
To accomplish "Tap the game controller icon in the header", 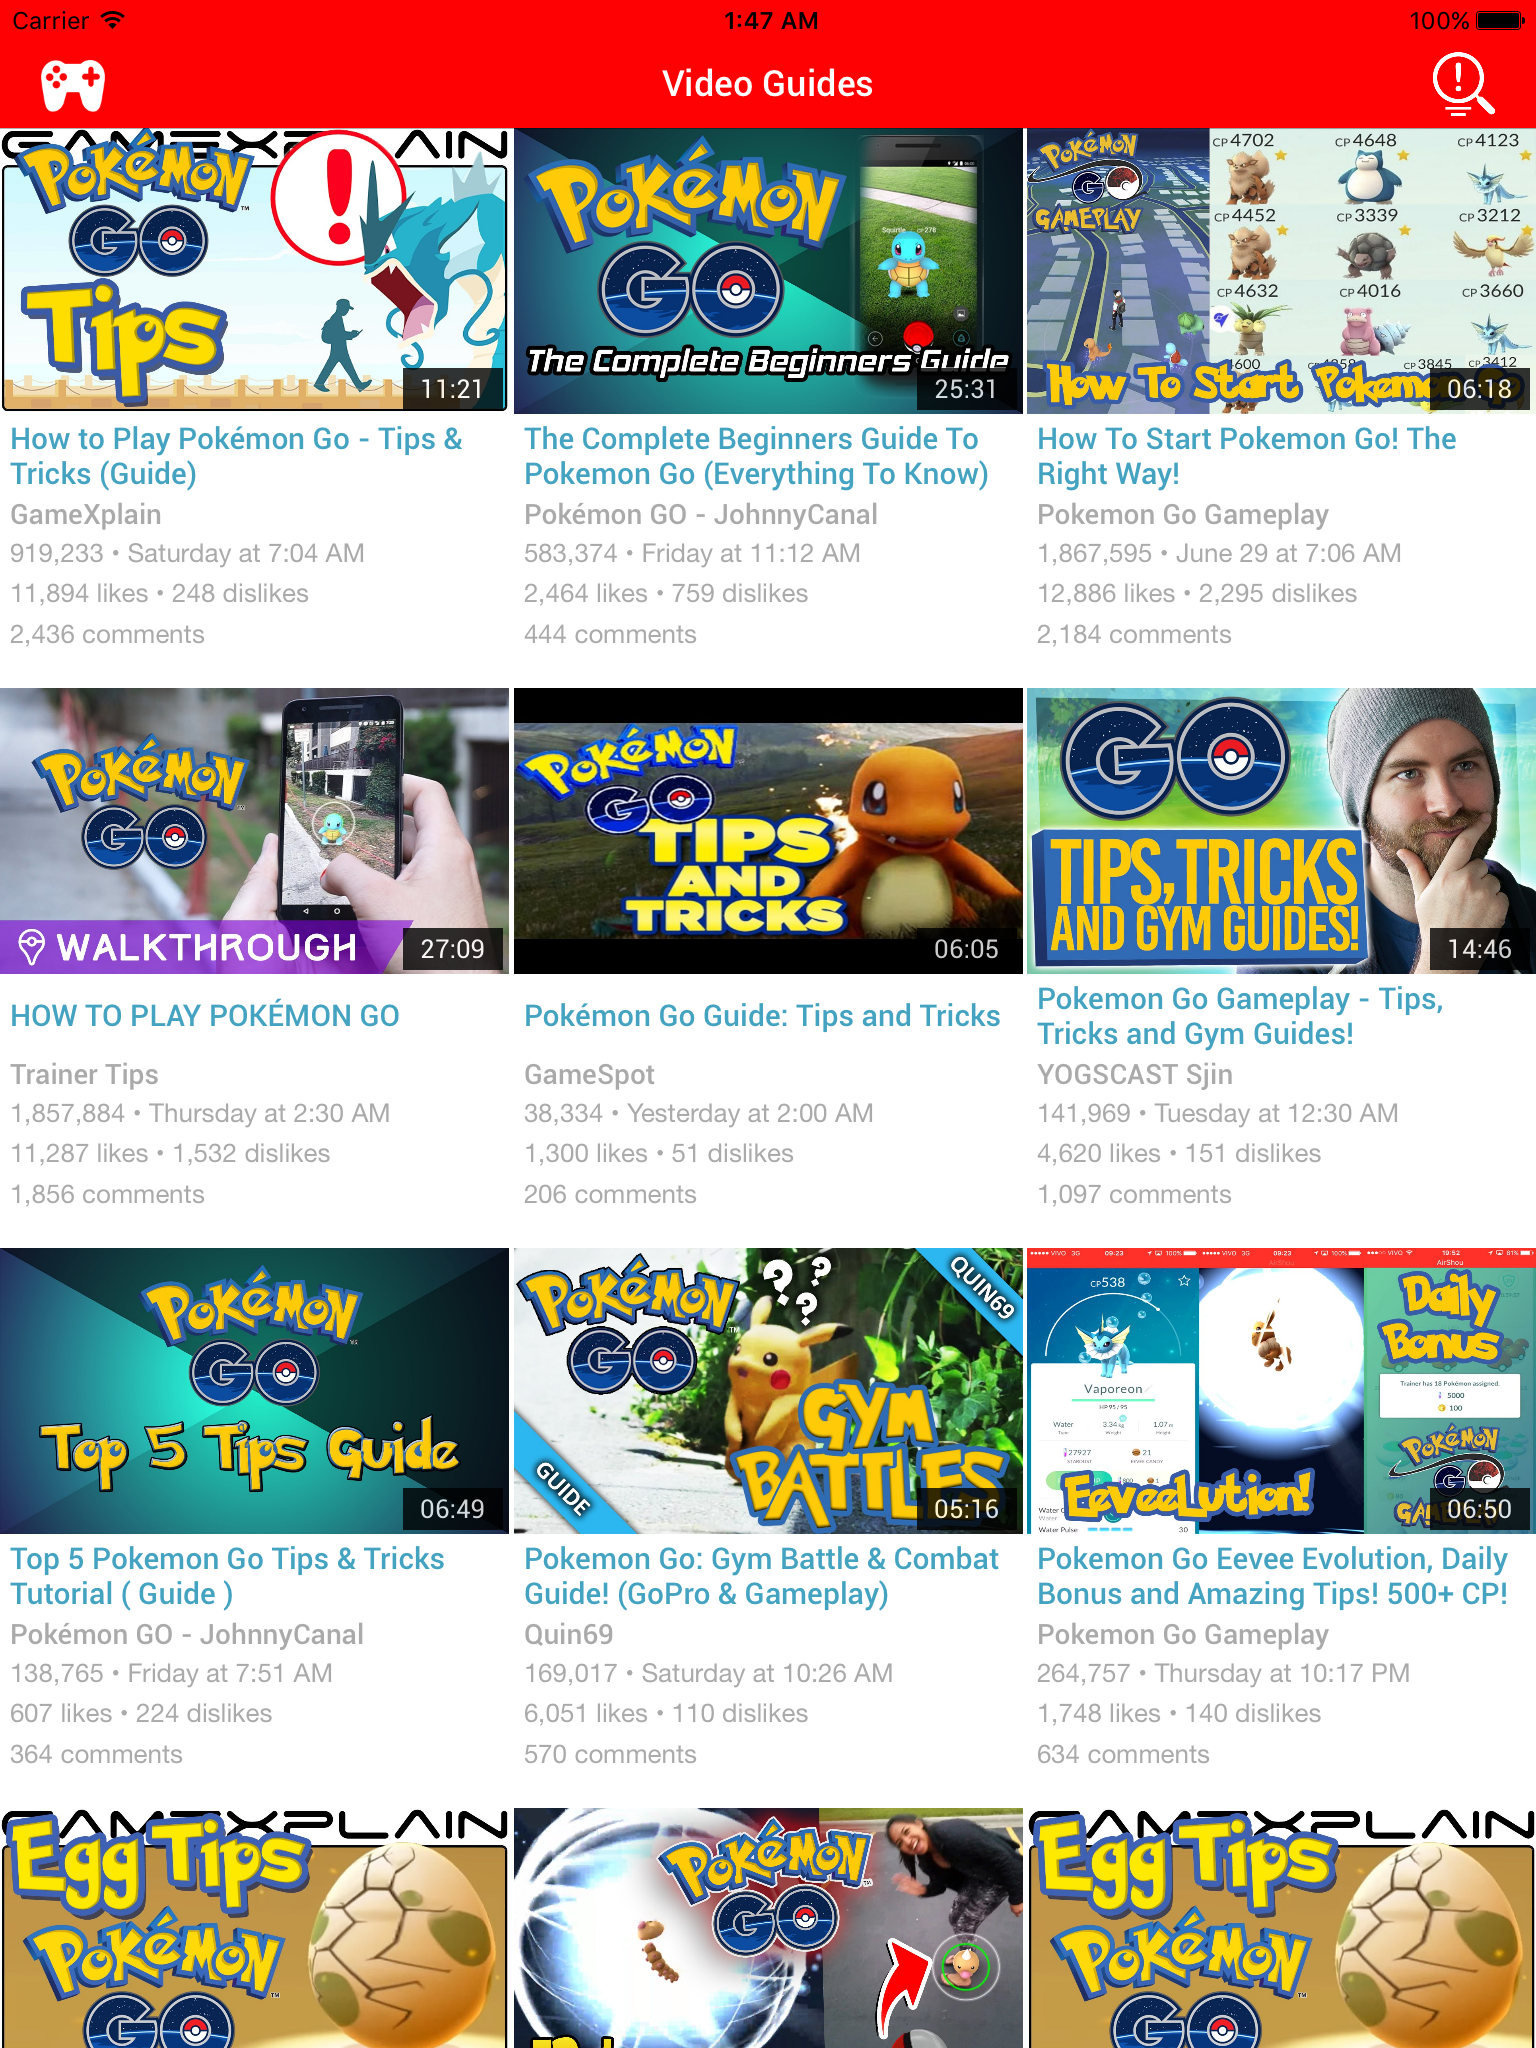I will 73,85.
